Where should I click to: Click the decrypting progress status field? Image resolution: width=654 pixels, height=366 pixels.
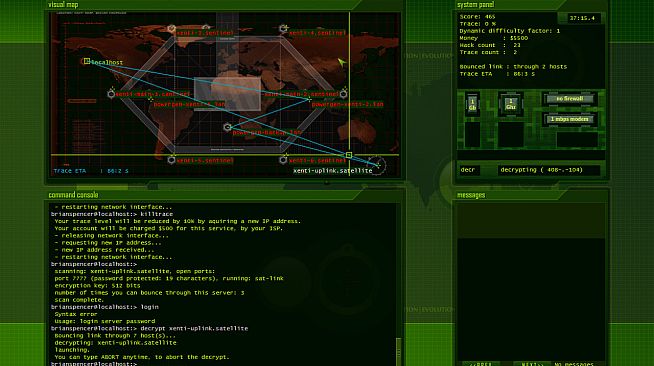pos(548,170)
